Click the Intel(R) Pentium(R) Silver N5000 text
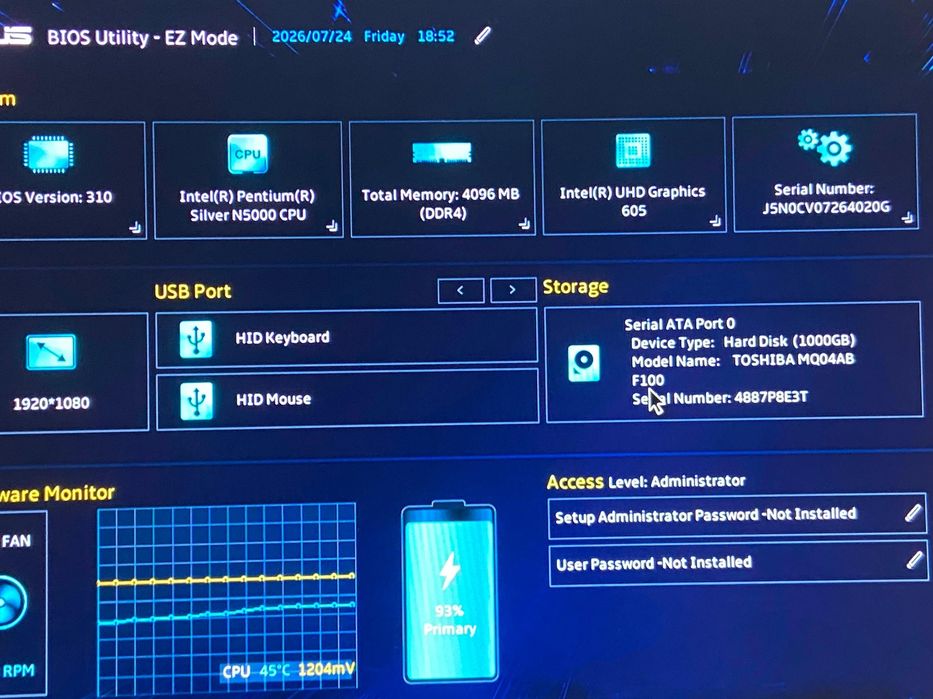This screenshot has height=699, width=933. point(248,205)
